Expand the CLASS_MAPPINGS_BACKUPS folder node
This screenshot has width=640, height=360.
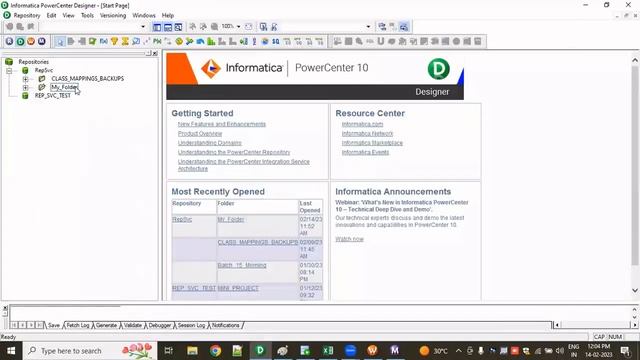(x=25, y=79)
